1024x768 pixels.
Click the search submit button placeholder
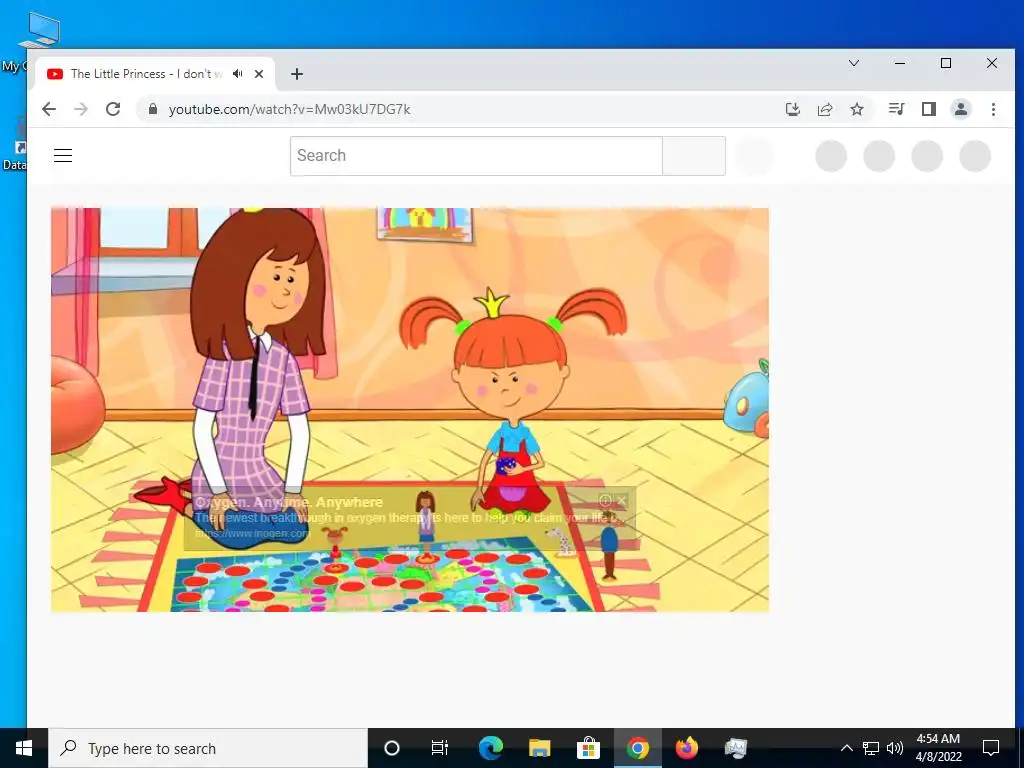(x=694, y=155)
